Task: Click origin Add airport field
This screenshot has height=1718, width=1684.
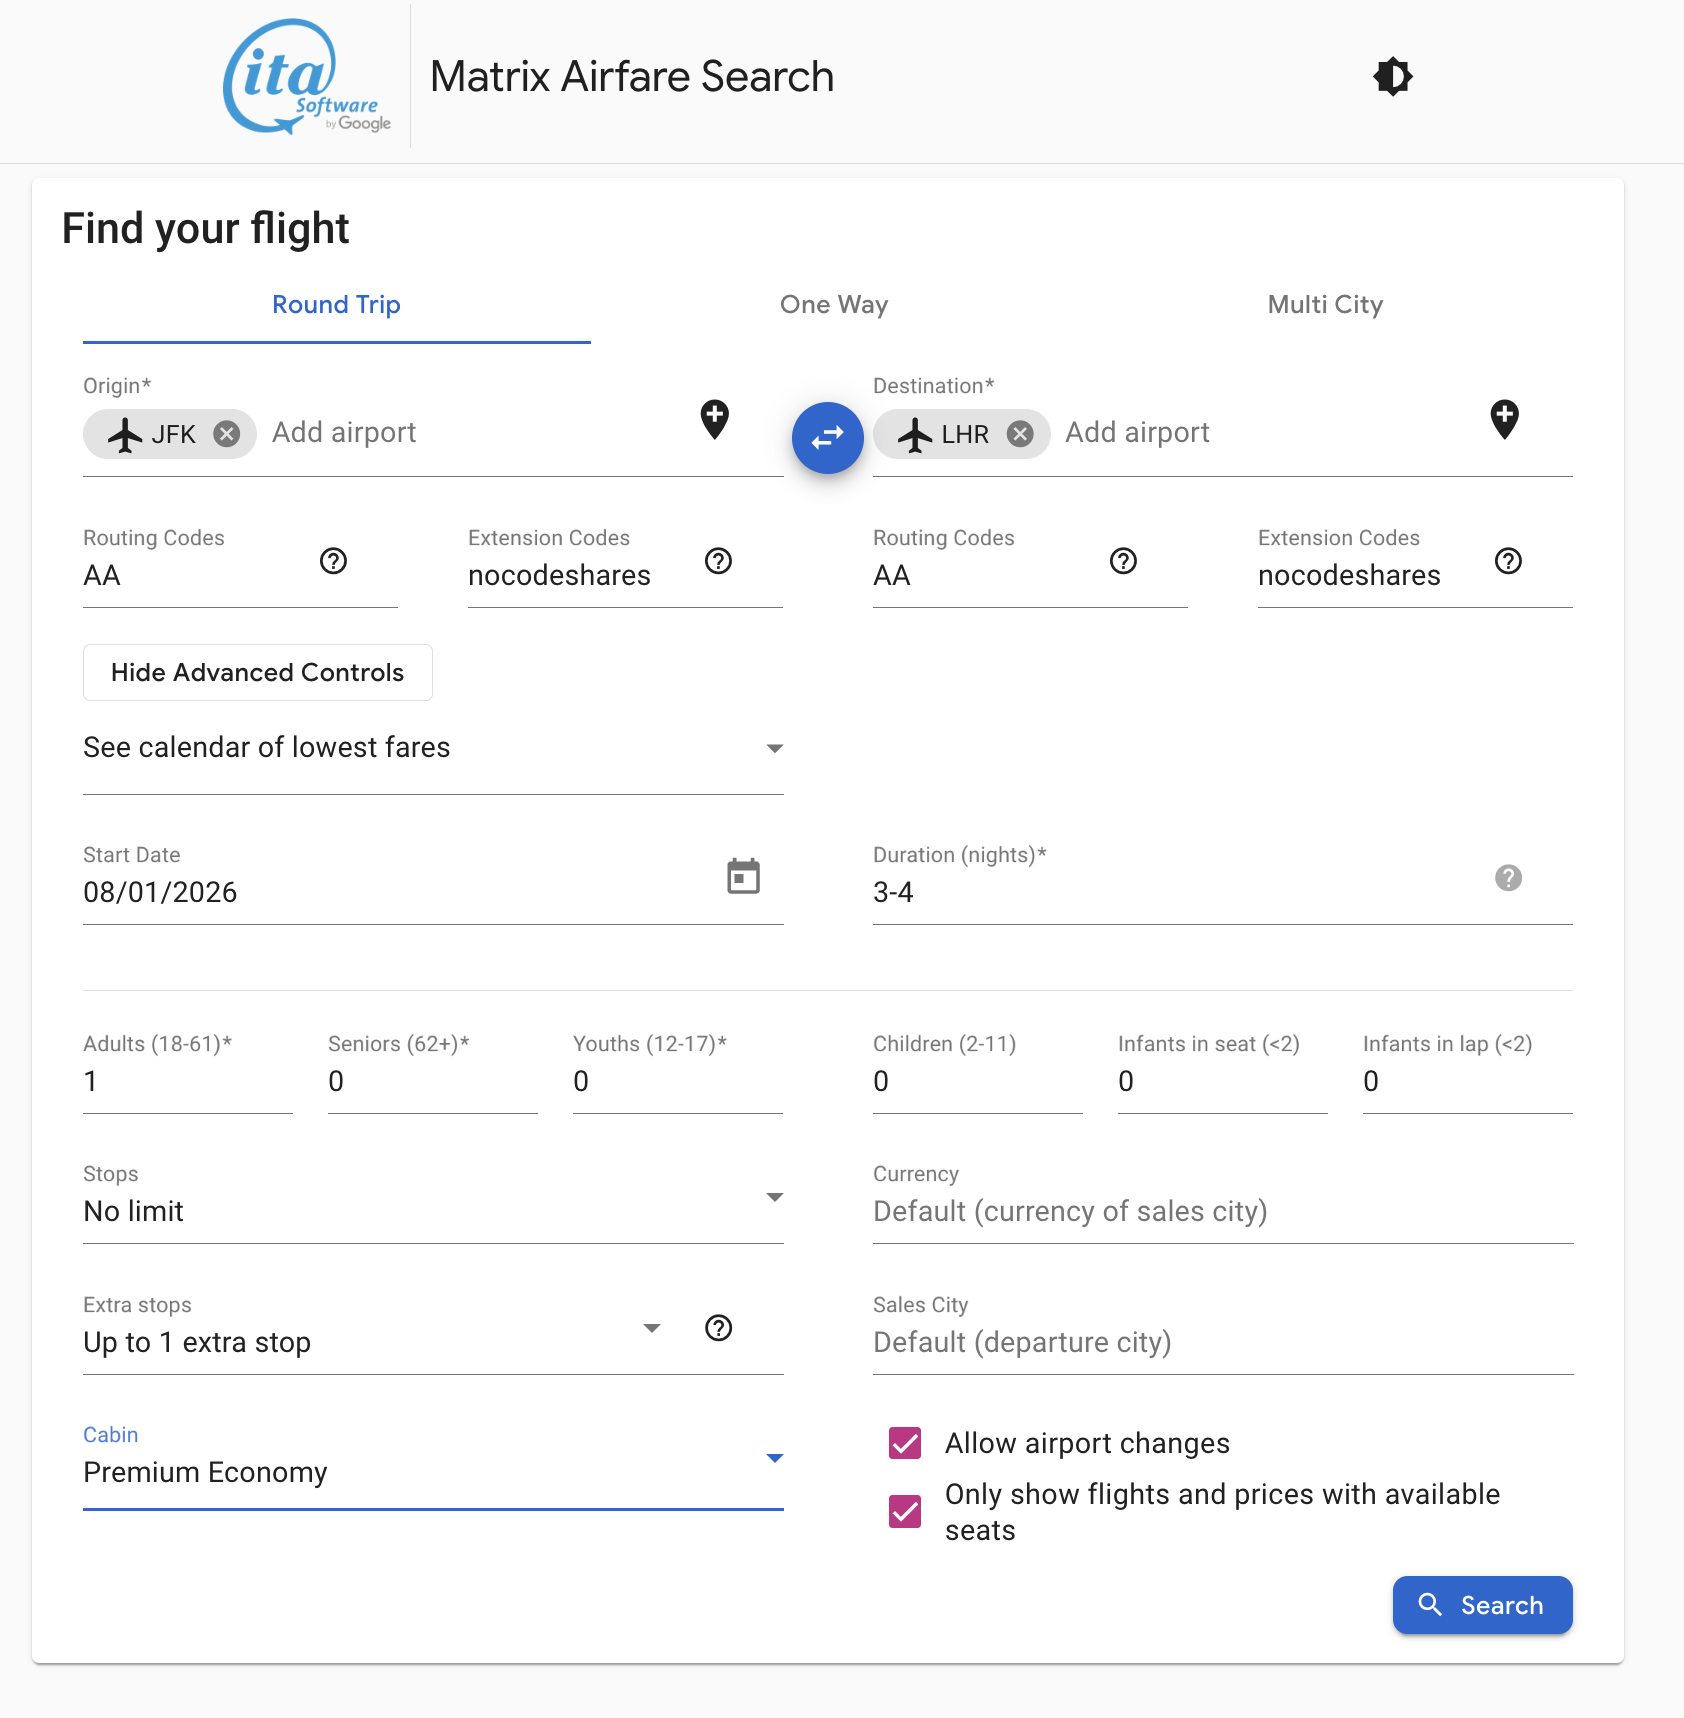Action: click(475, 433)
